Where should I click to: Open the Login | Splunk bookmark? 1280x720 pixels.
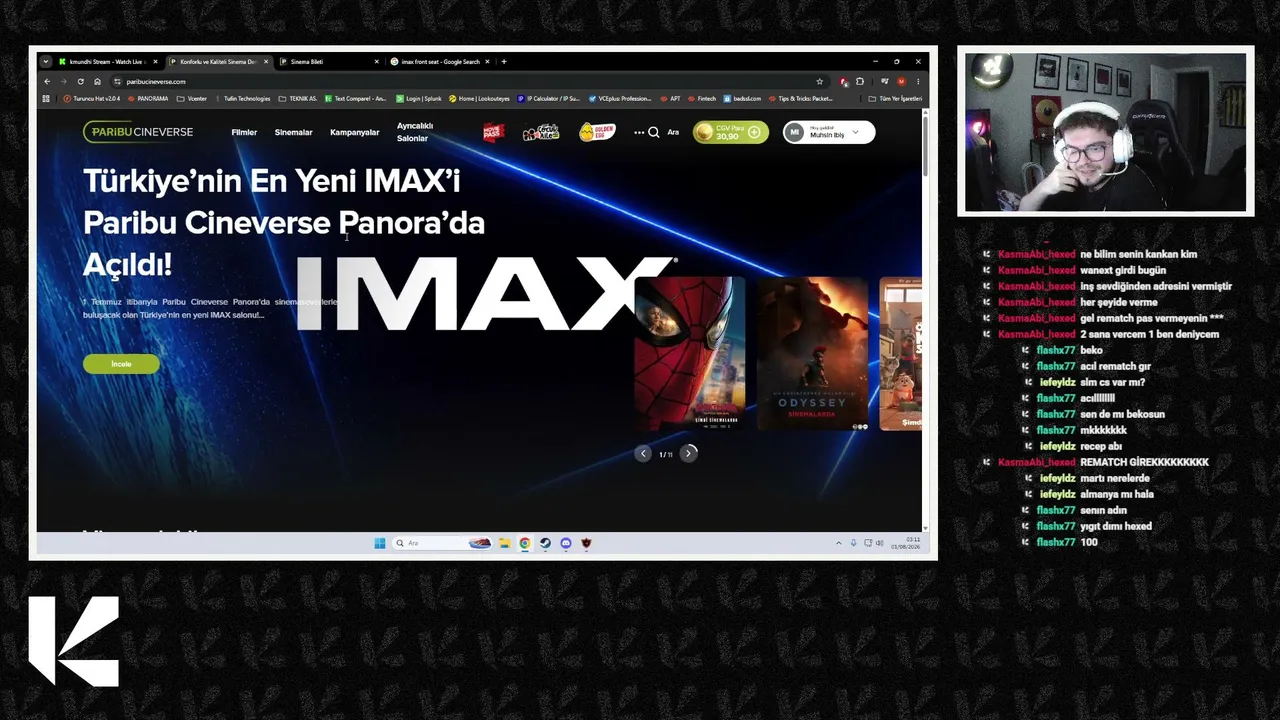point(419,99)
